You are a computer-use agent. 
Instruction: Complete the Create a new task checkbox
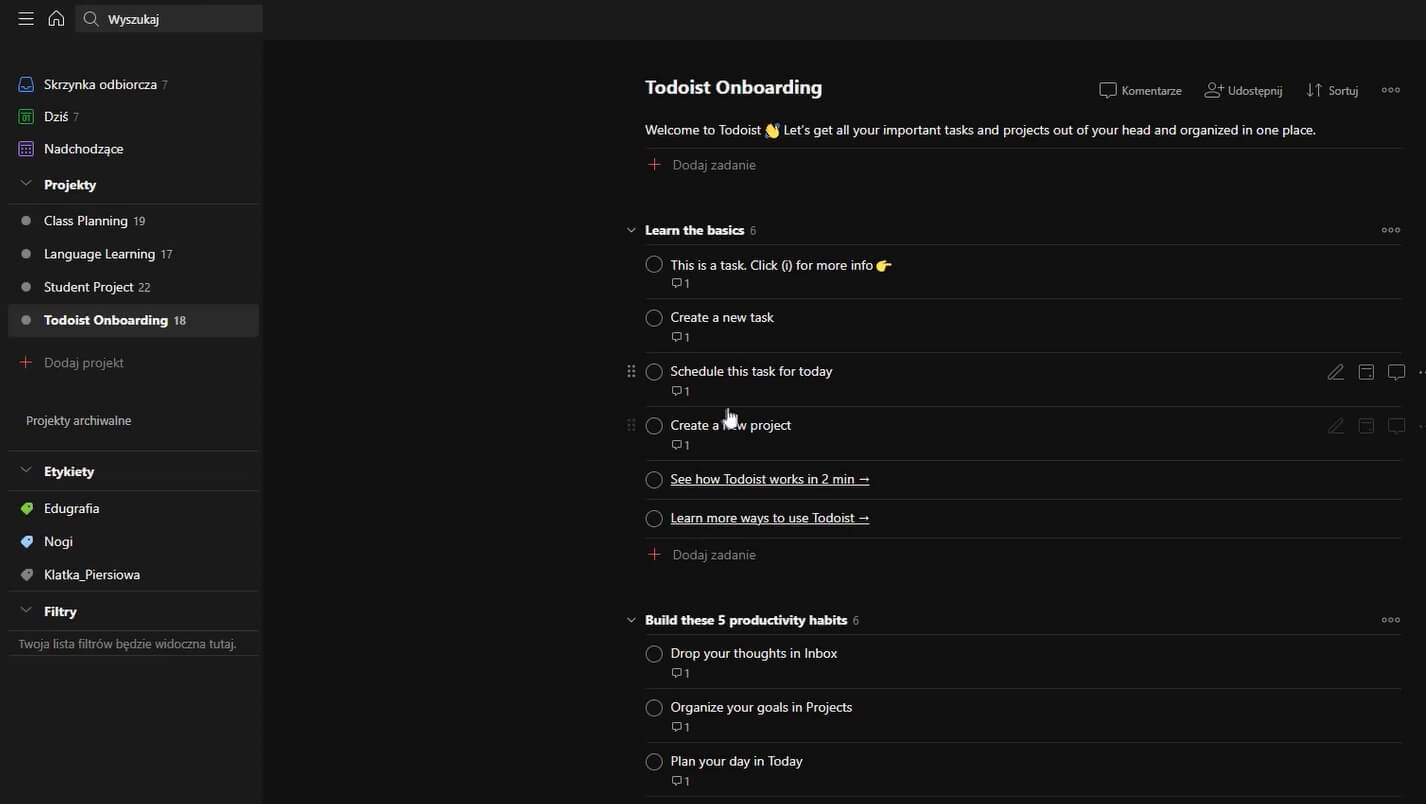654,318
